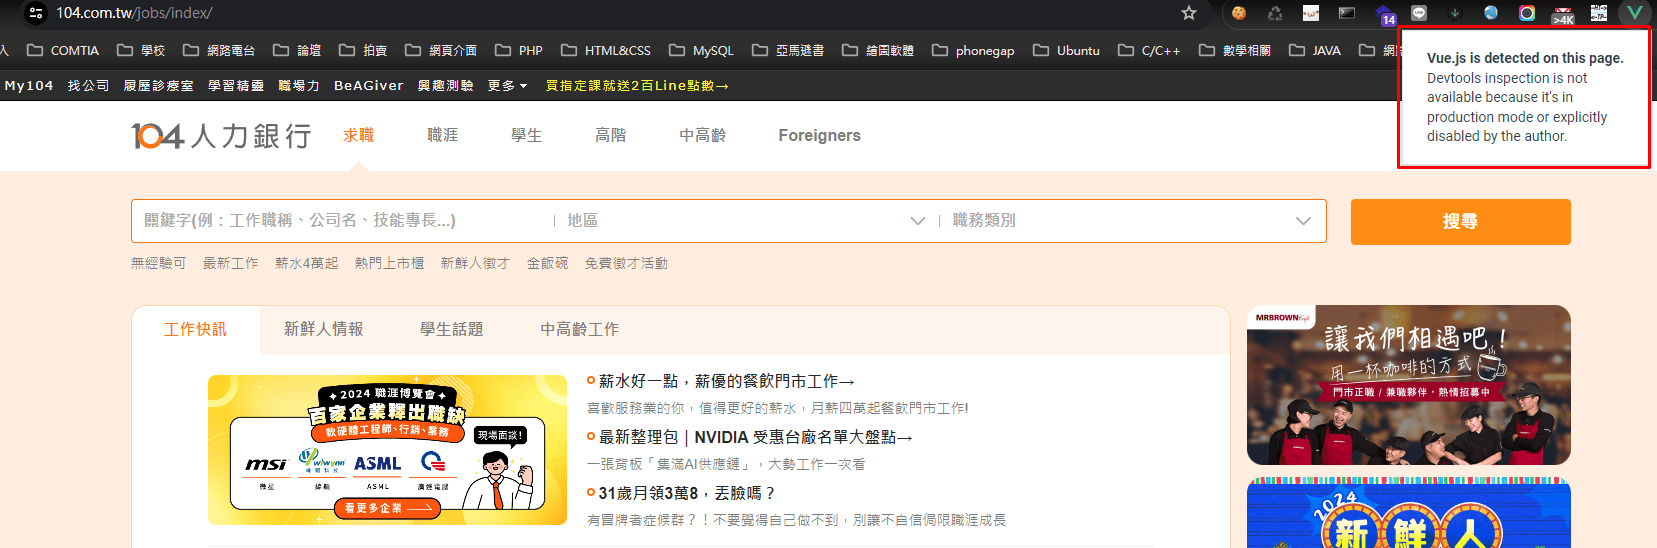Screen dimensions: 1657x548
Task: Switch to the 新鮮人情報 tab
Action: point(323,329)
